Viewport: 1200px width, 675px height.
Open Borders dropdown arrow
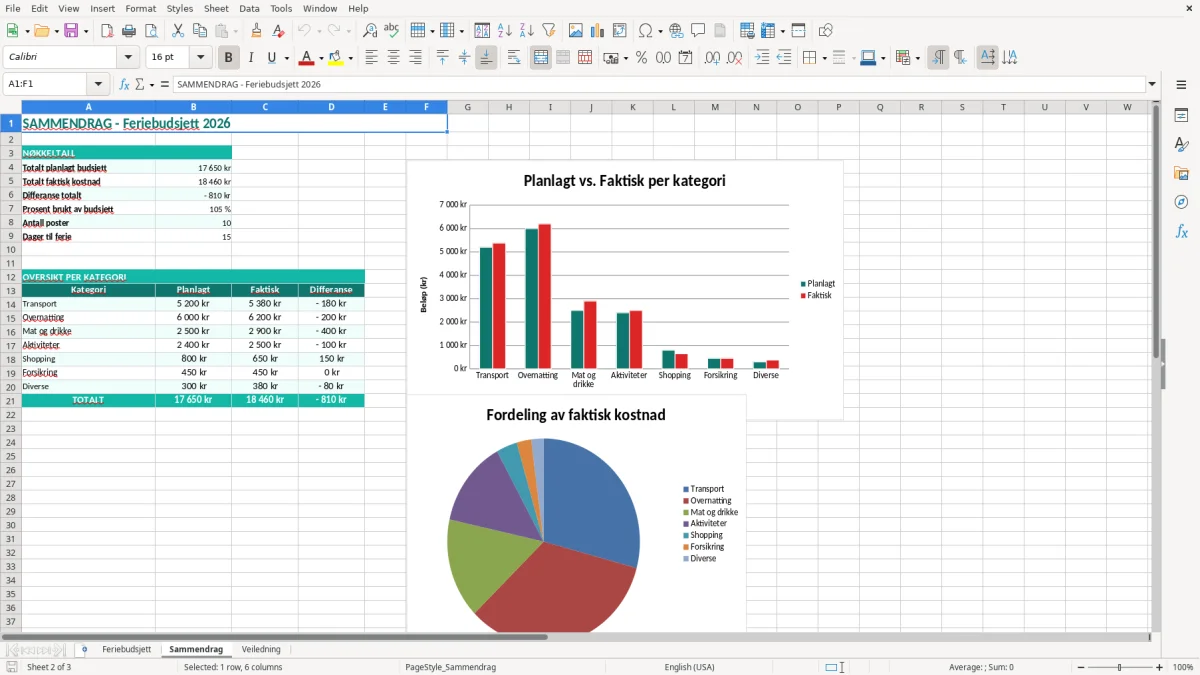pos(824,58)
